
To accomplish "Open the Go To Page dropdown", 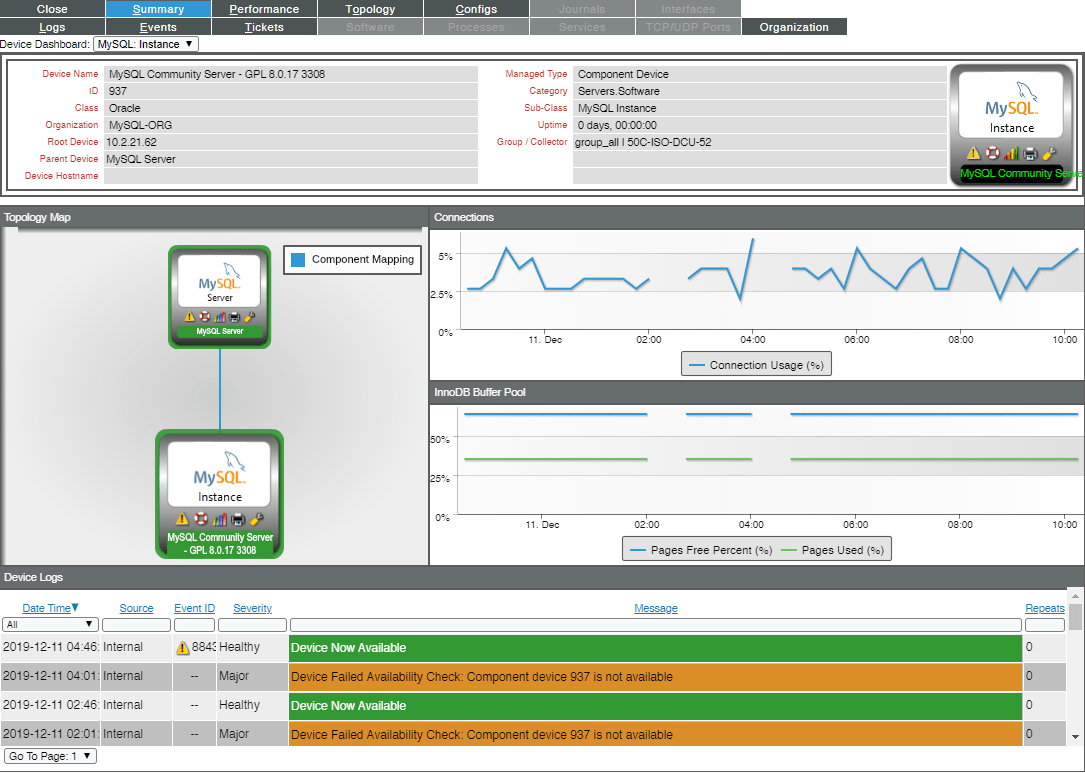I will 50,756.
